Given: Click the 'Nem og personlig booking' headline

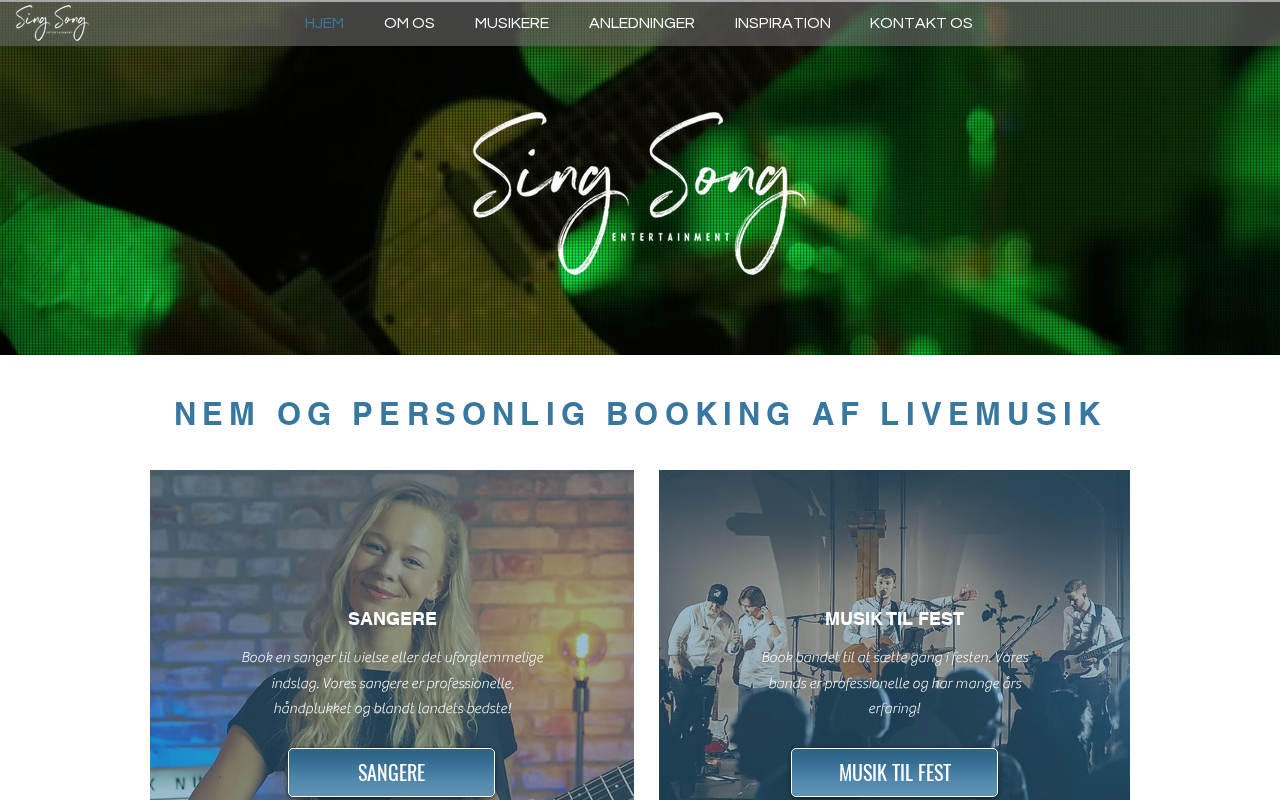Looking at the screenshot, I should 640,414.
